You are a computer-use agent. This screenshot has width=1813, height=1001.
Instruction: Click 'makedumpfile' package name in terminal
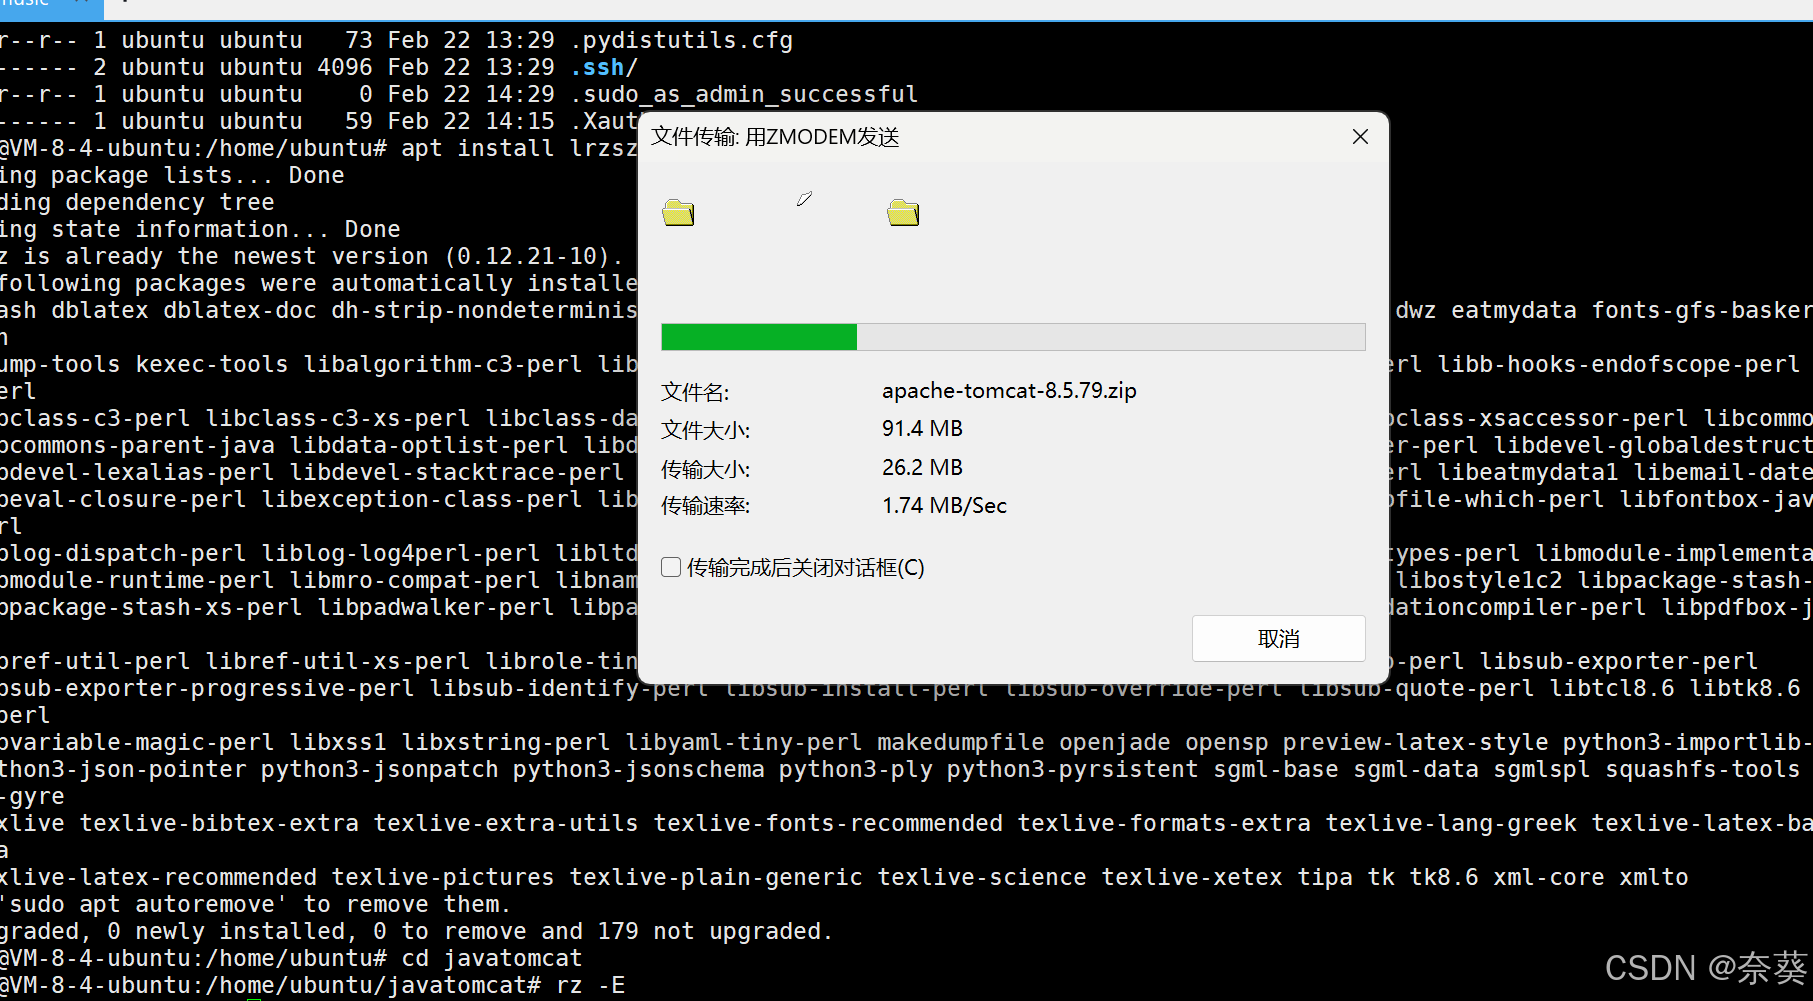(x=961, y=742)
